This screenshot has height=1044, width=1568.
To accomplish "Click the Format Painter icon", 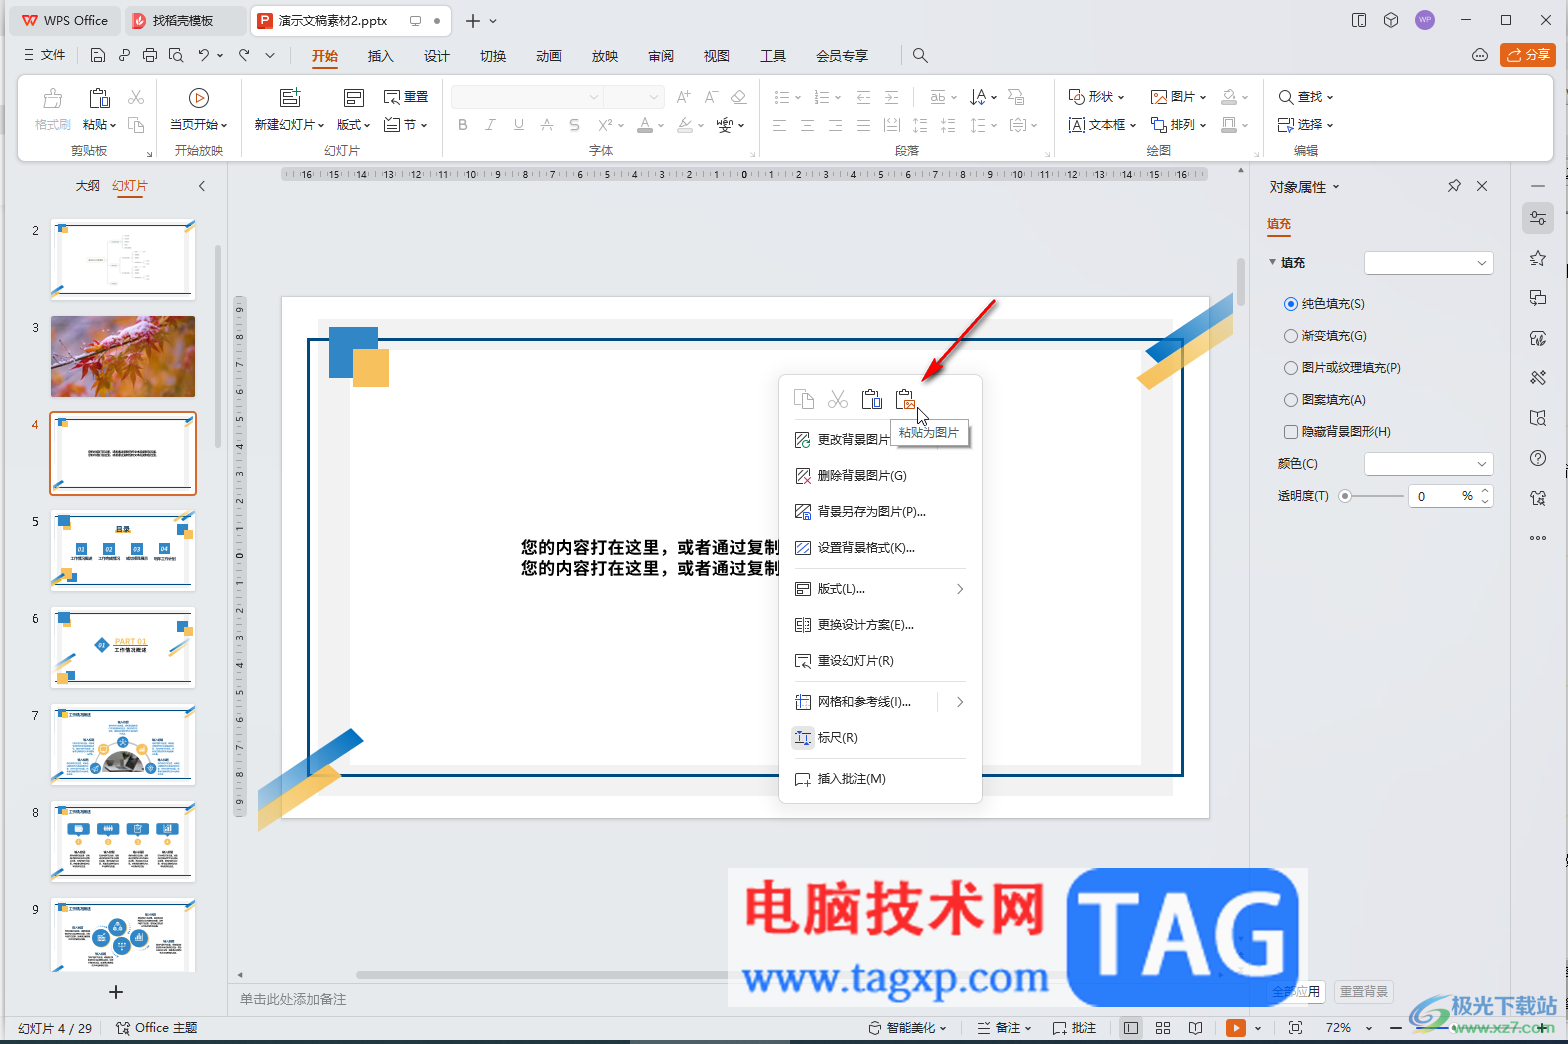I will click(52, 98).
